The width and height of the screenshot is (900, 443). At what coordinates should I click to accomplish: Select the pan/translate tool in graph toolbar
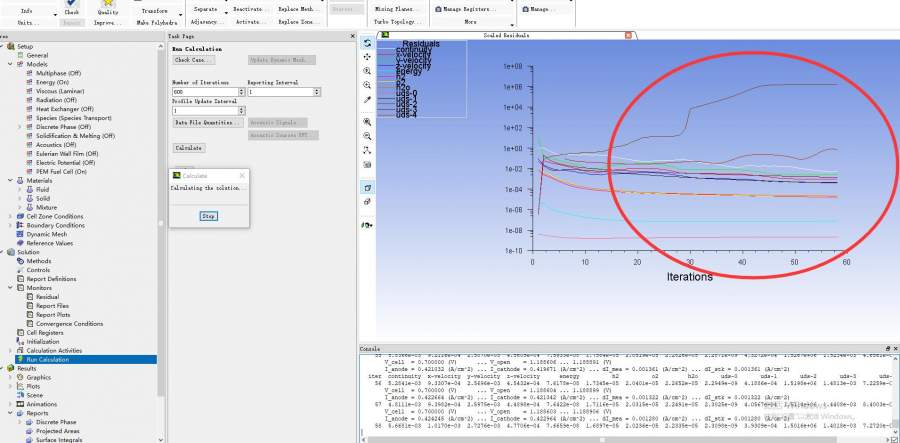[367, 57]
